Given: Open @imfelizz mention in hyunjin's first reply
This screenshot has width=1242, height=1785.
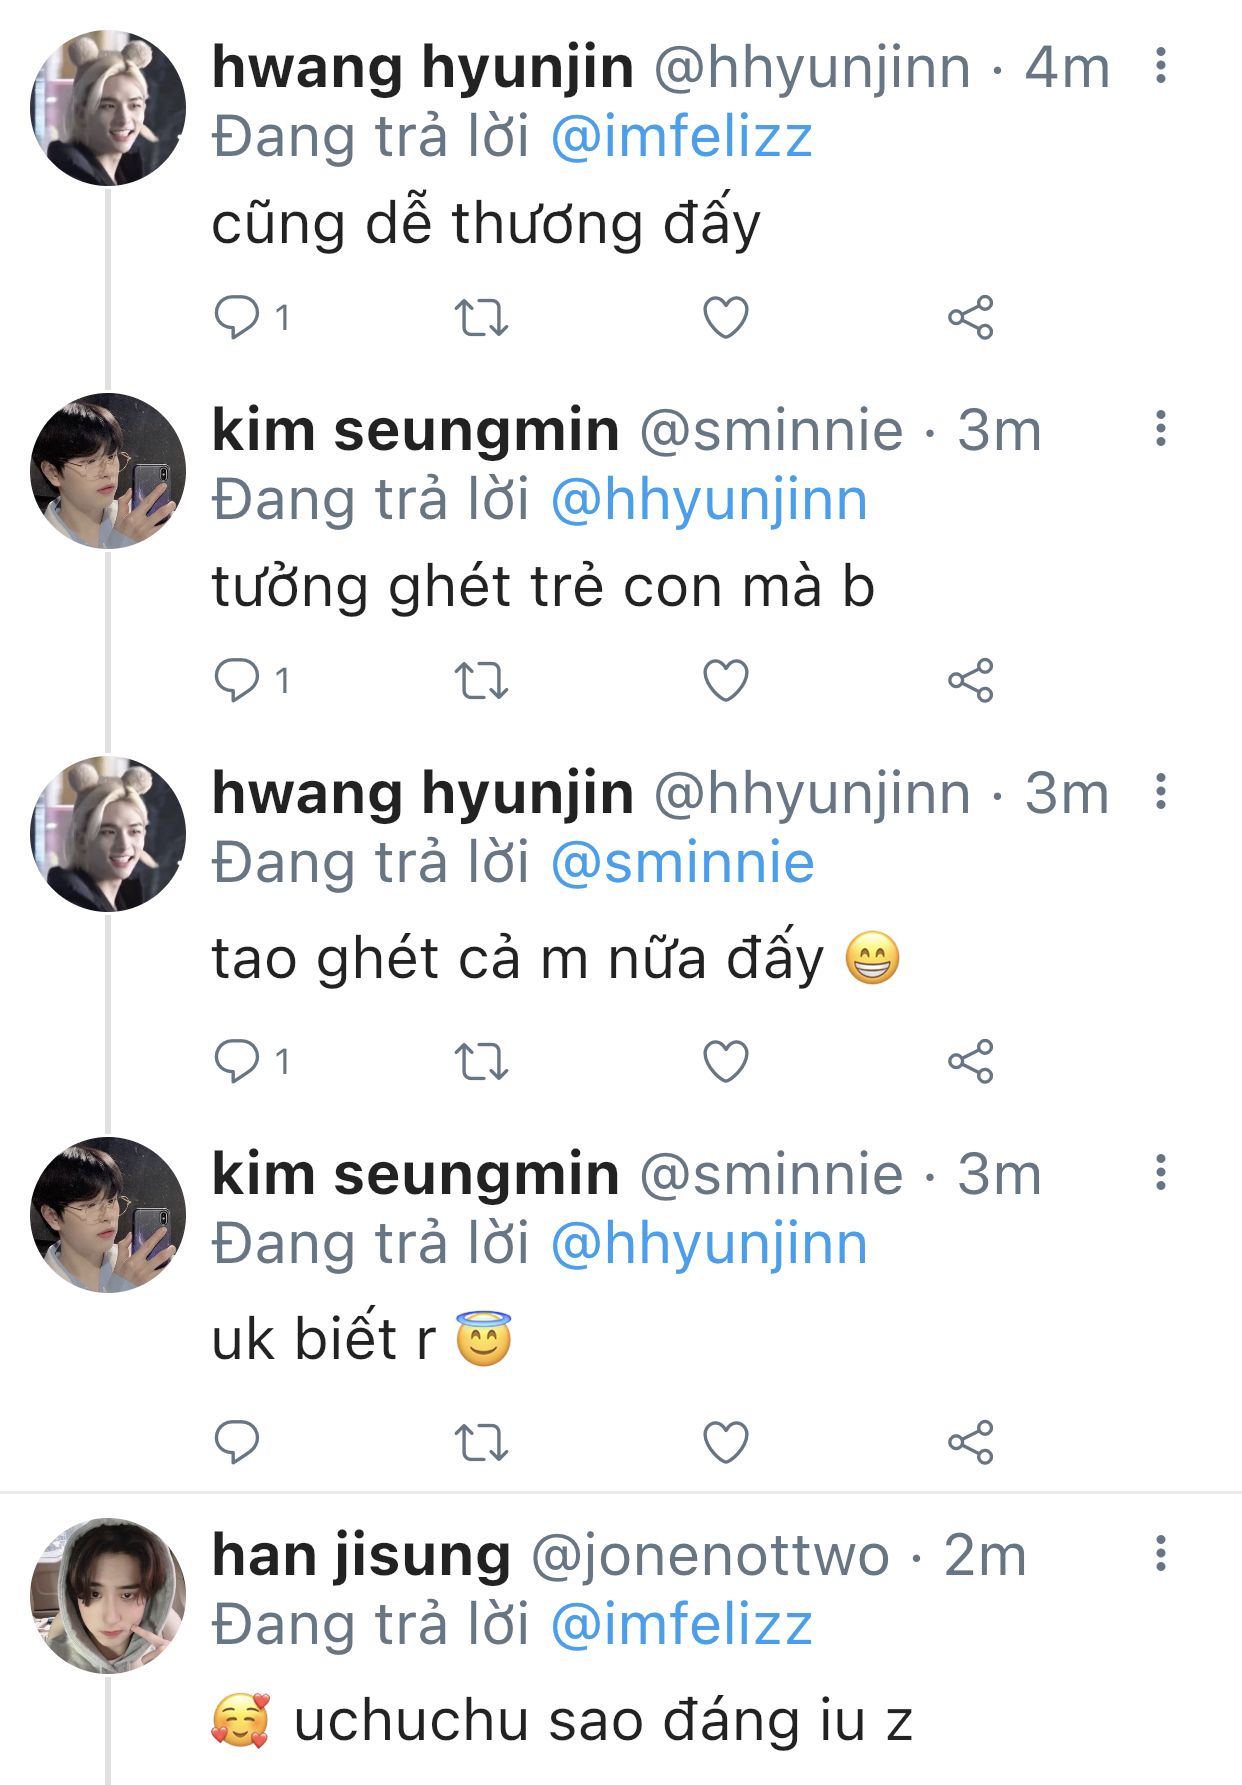Looking at the screenshot, I should (x=681, y=137).
